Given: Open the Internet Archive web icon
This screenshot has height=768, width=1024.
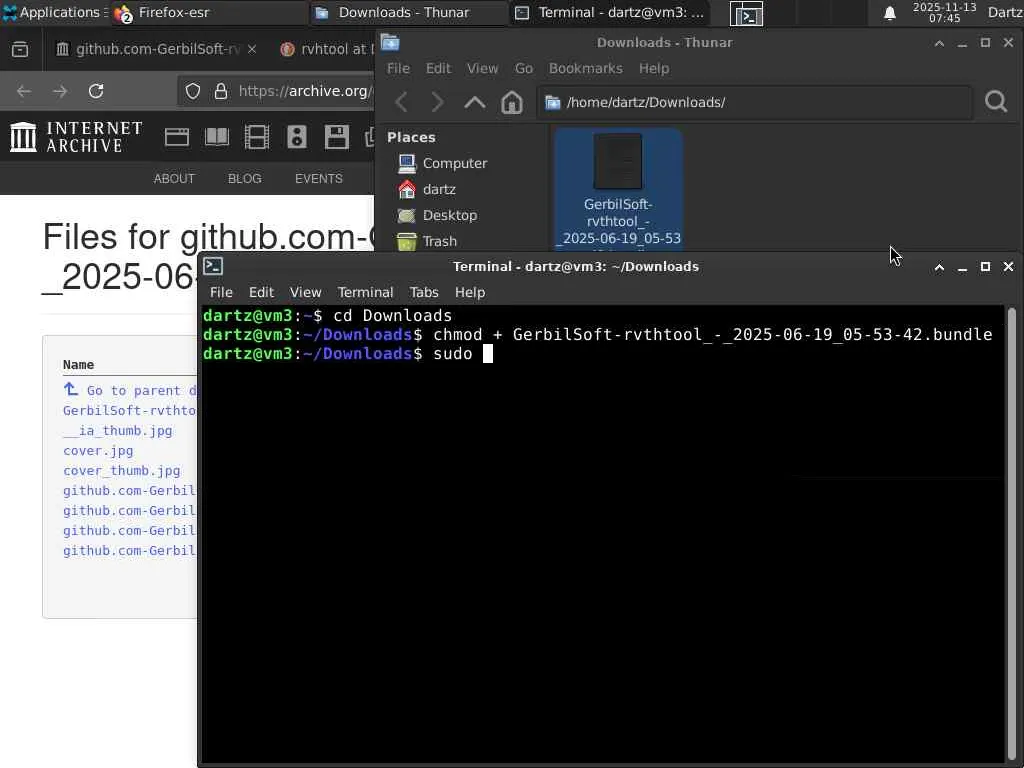Looking at the screenshot, I should (x=177, y=137).
